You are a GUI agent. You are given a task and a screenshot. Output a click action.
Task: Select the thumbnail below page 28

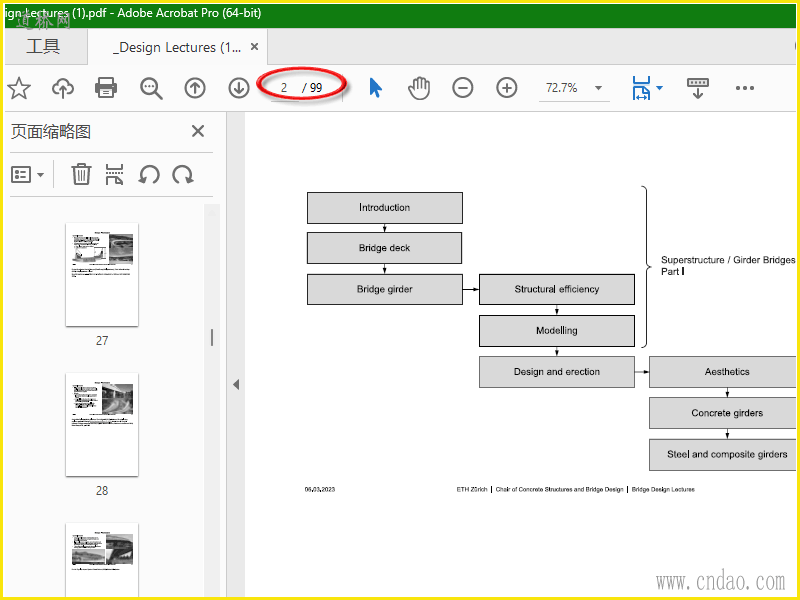coord(102,560)
